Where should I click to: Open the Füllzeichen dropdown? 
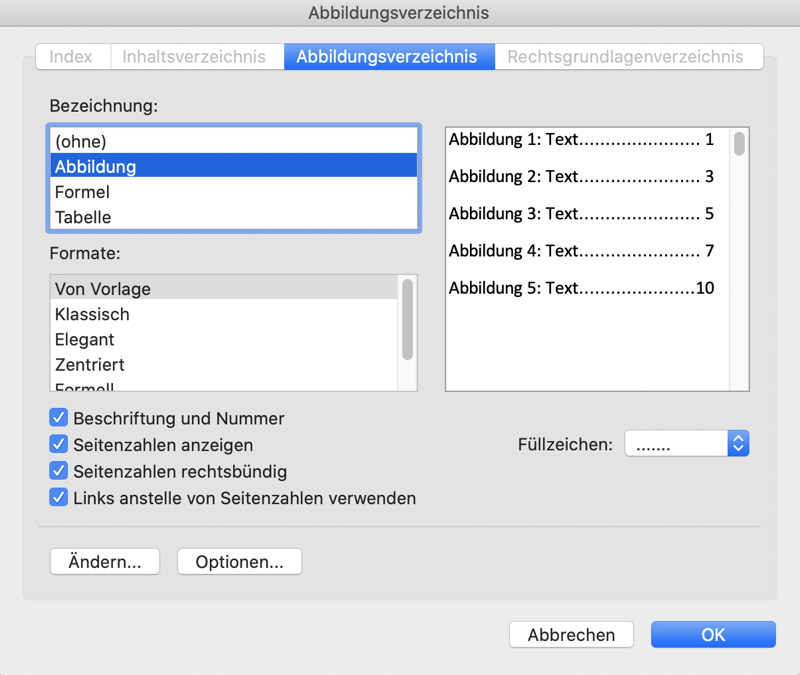tap(687, 444)
